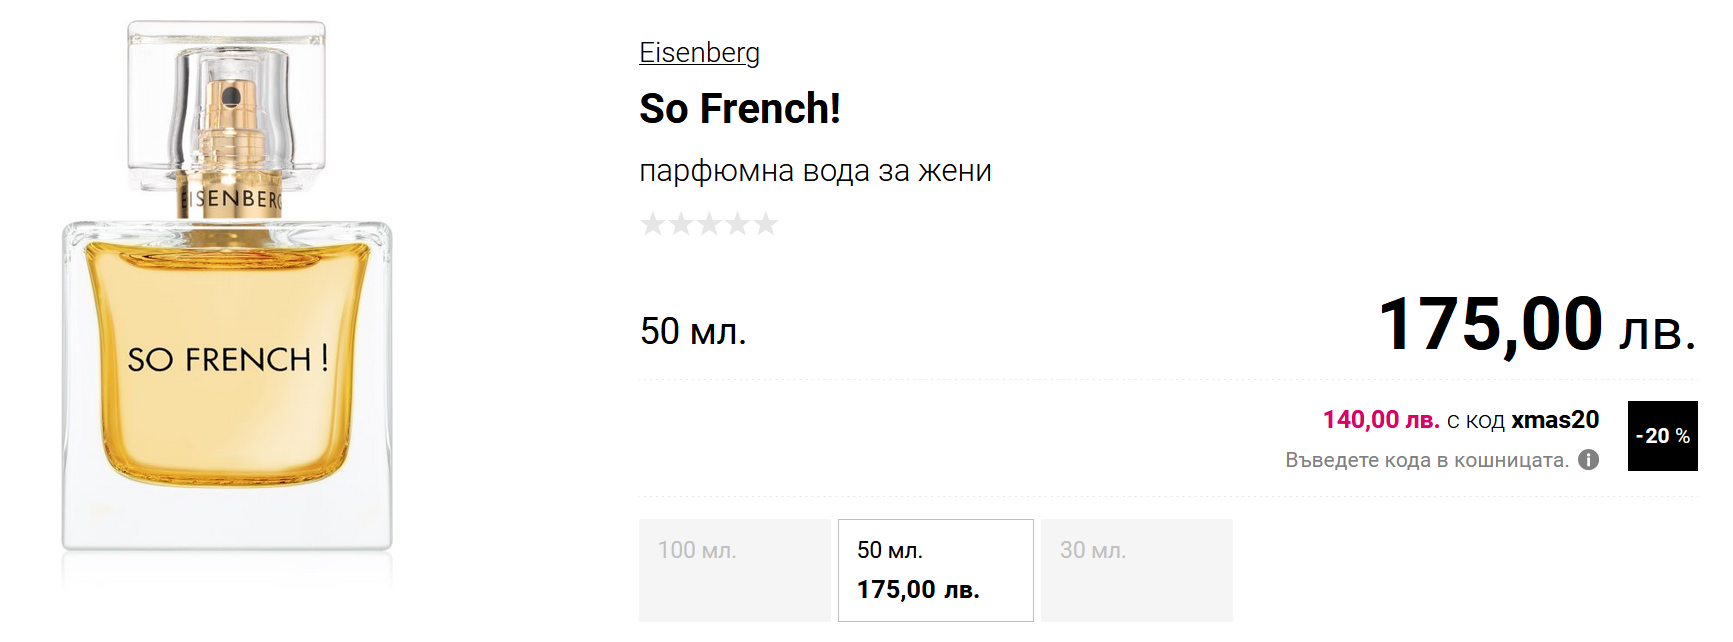Open the perfume bottle product image
Image resolution: width=1733 pixels, height=642 pixels.
pyautogui.click(x=227, y=300)
